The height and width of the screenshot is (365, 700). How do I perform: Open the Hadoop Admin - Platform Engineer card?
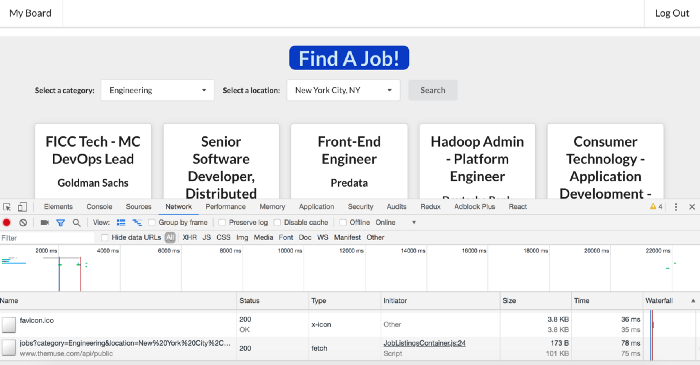point(477,161)
